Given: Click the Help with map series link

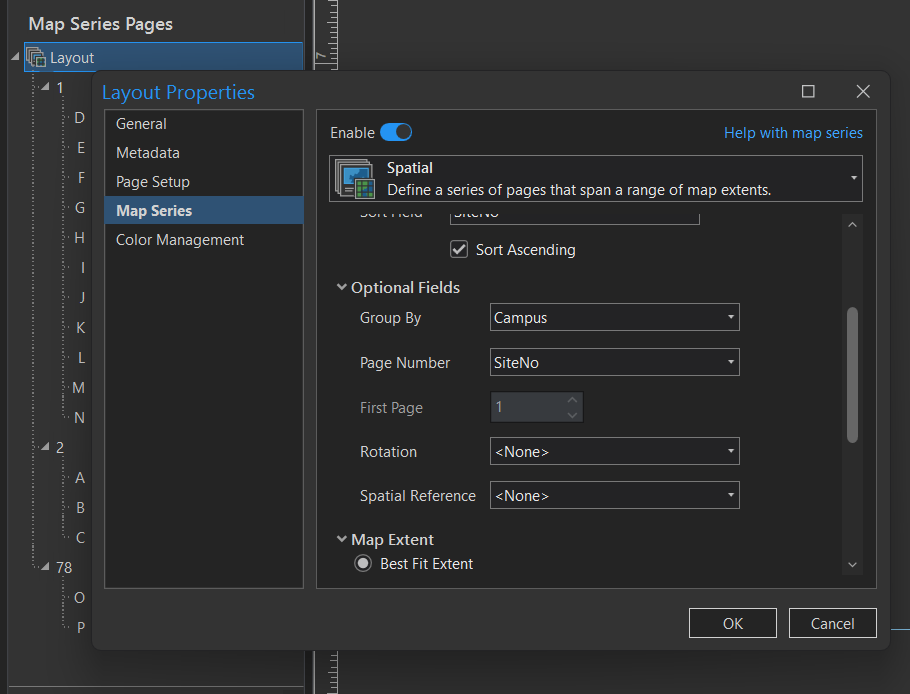Looking at the screenshot, I should tap(793, 132).
